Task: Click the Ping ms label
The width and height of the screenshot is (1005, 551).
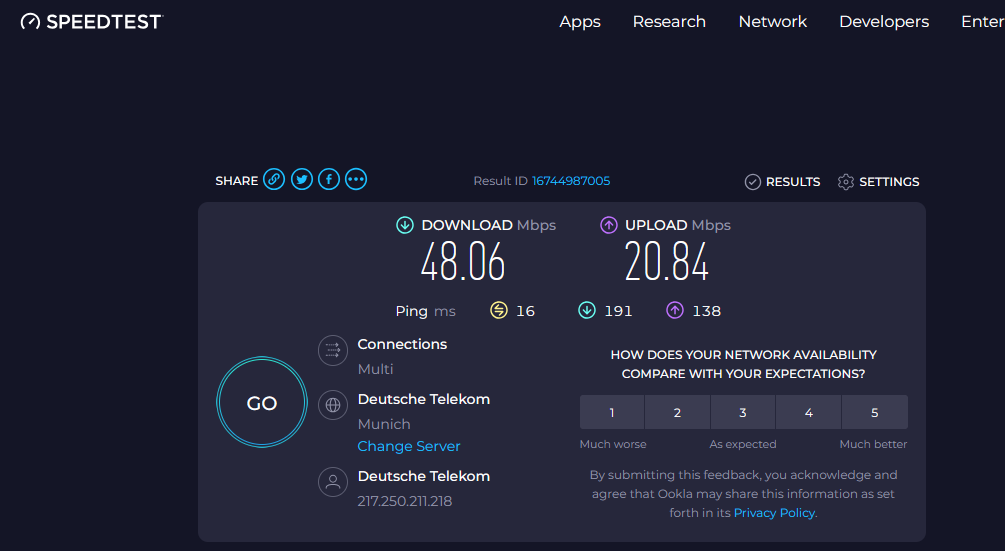Action: [426, 311]
